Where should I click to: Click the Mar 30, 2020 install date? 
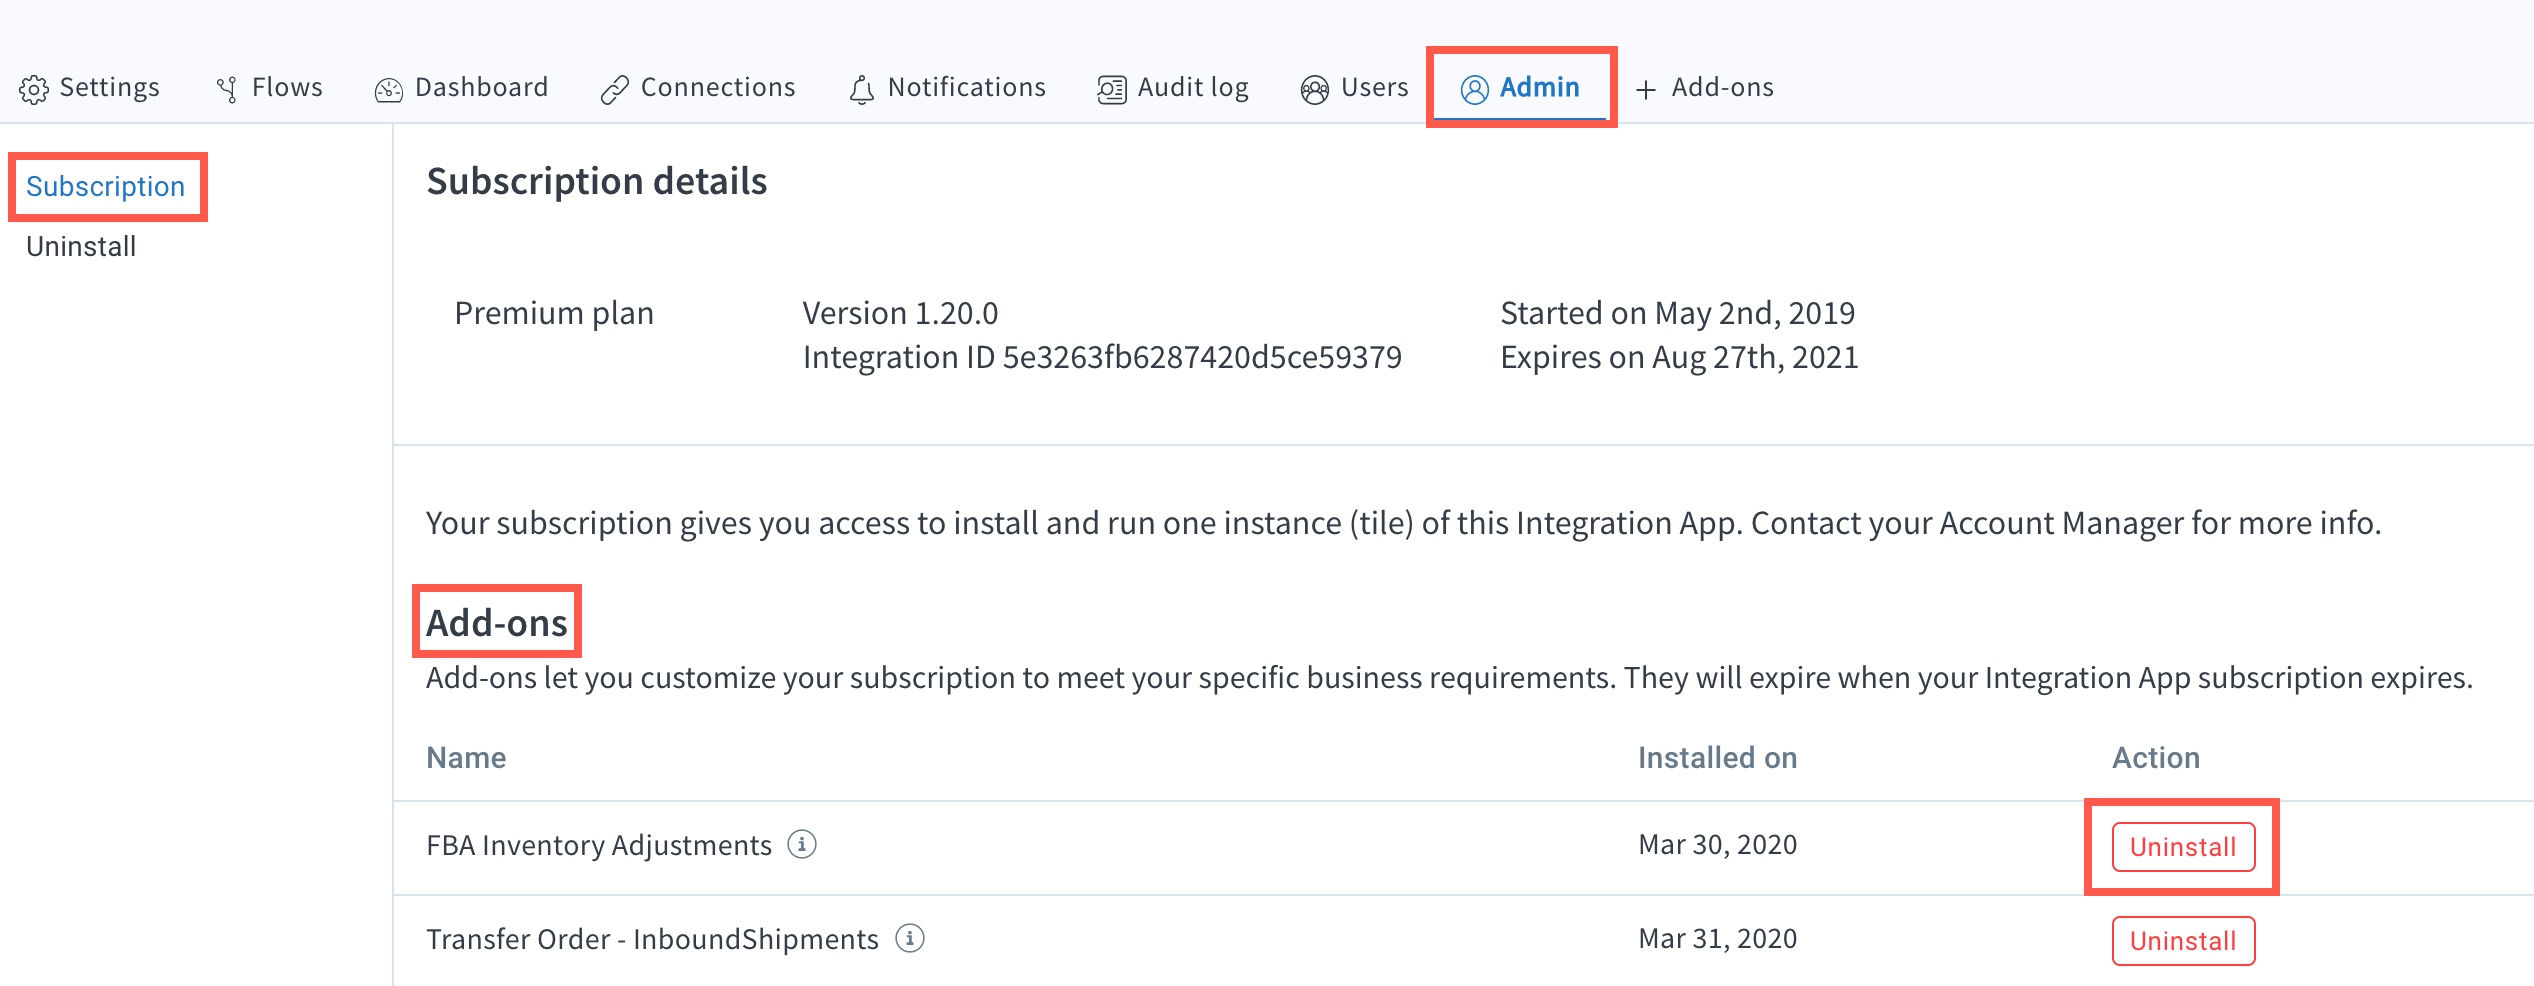click(x=1717, y=845)
